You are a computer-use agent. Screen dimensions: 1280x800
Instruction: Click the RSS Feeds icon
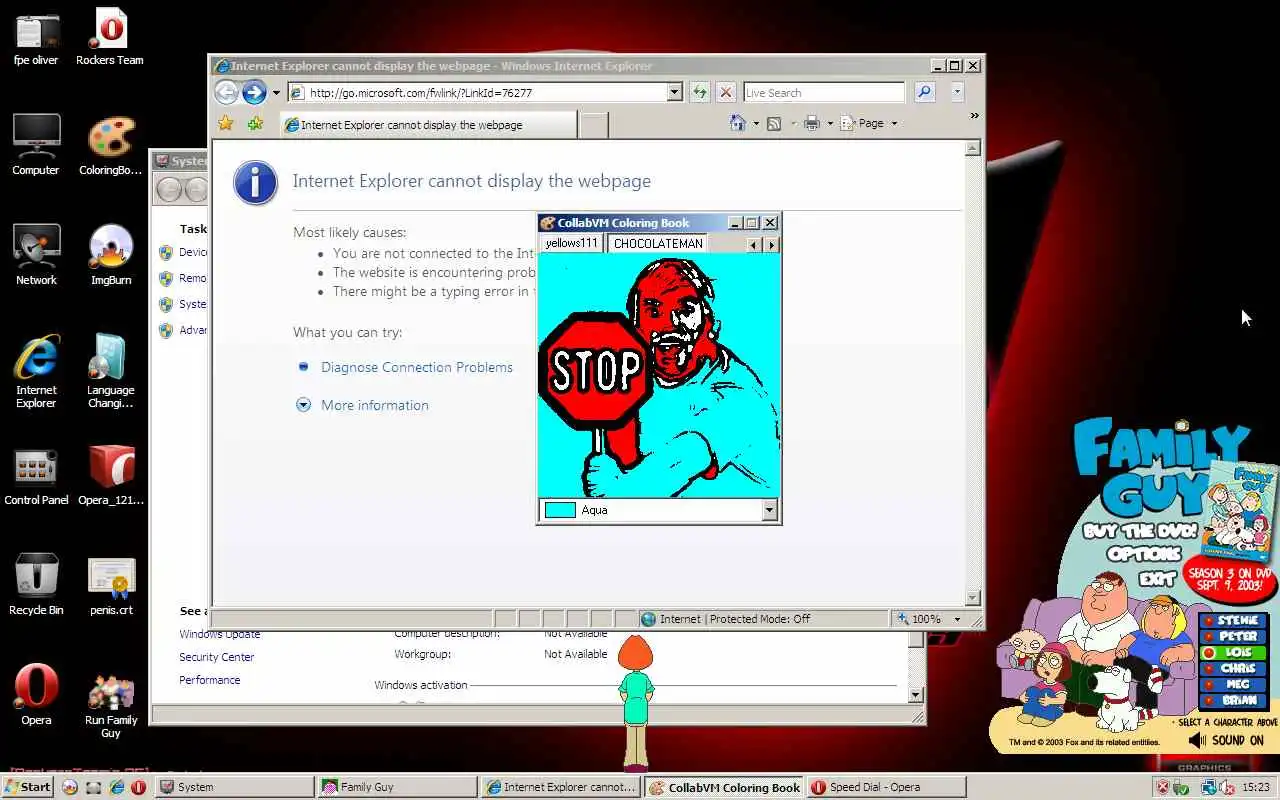click(x=774, y=123)
